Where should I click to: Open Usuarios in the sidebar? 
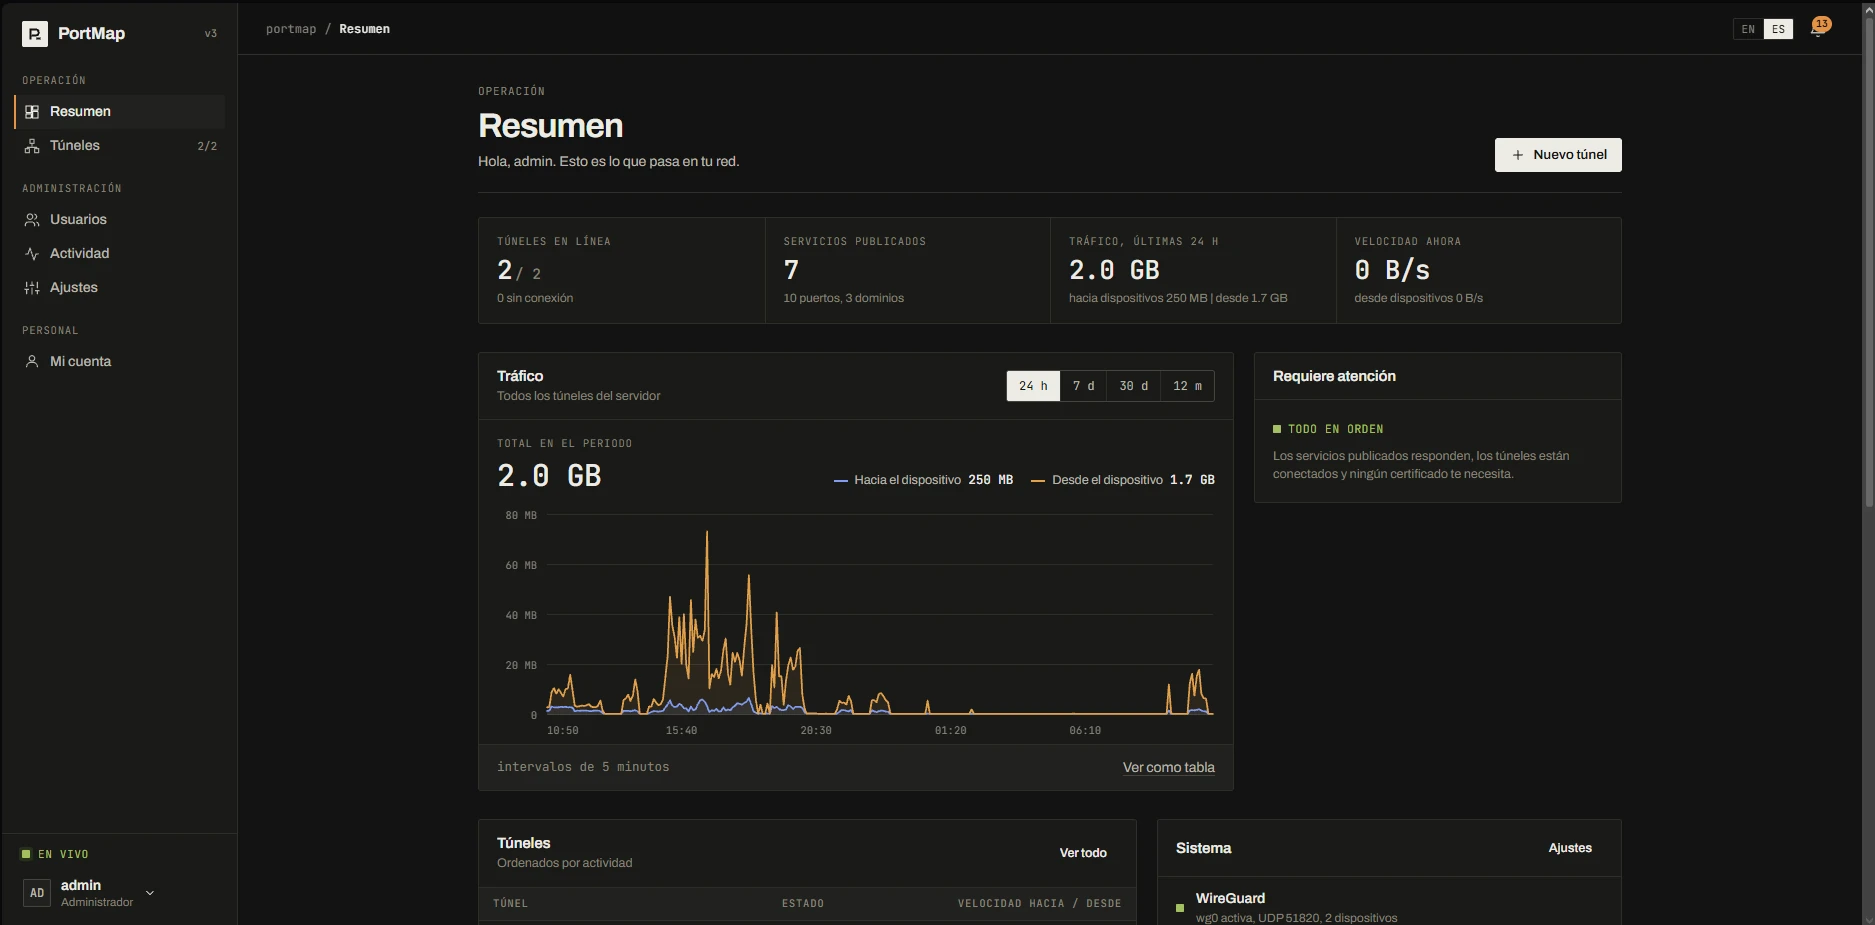(120, 220)
